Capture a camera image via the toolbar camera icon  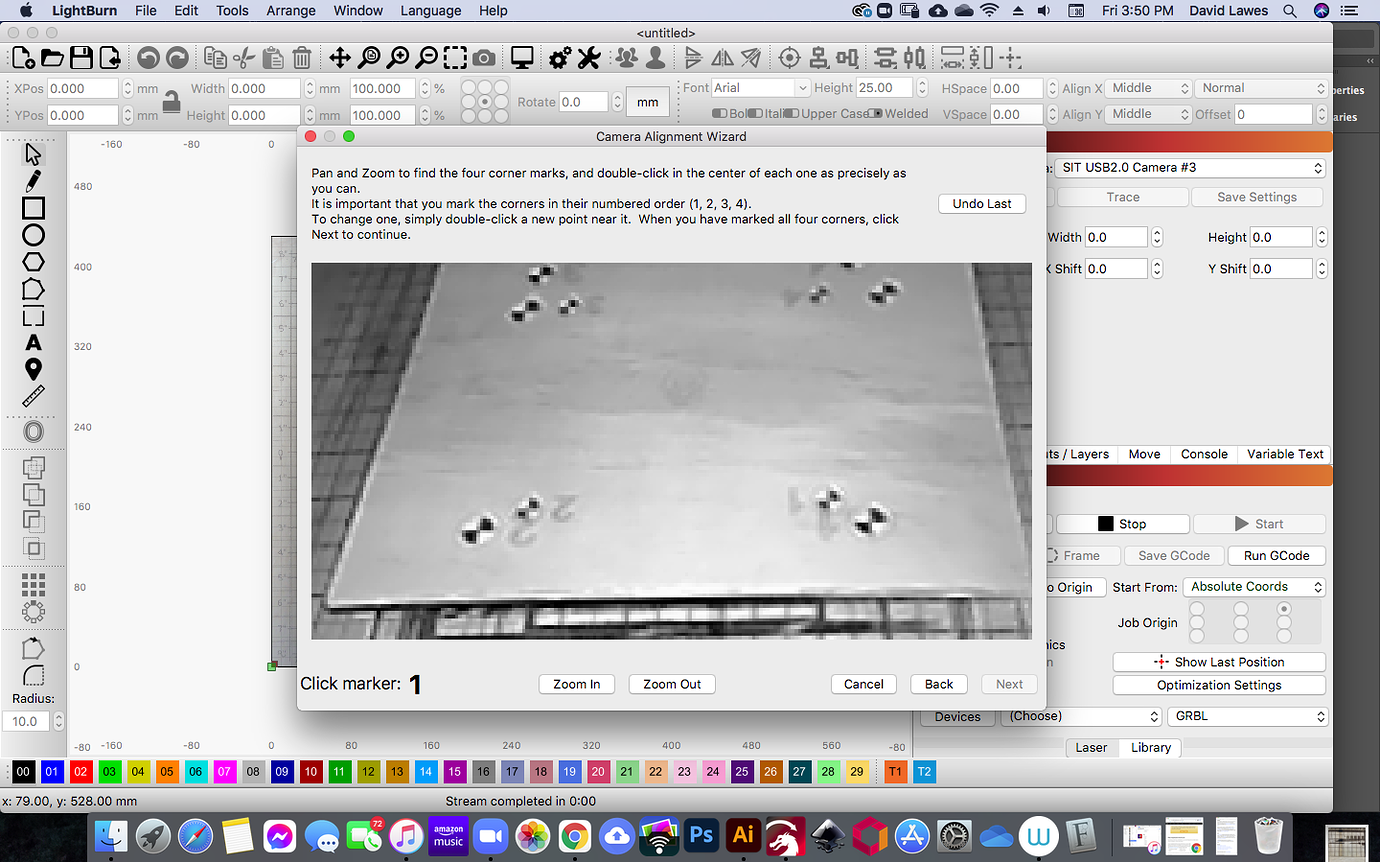(x=484, y=58)
